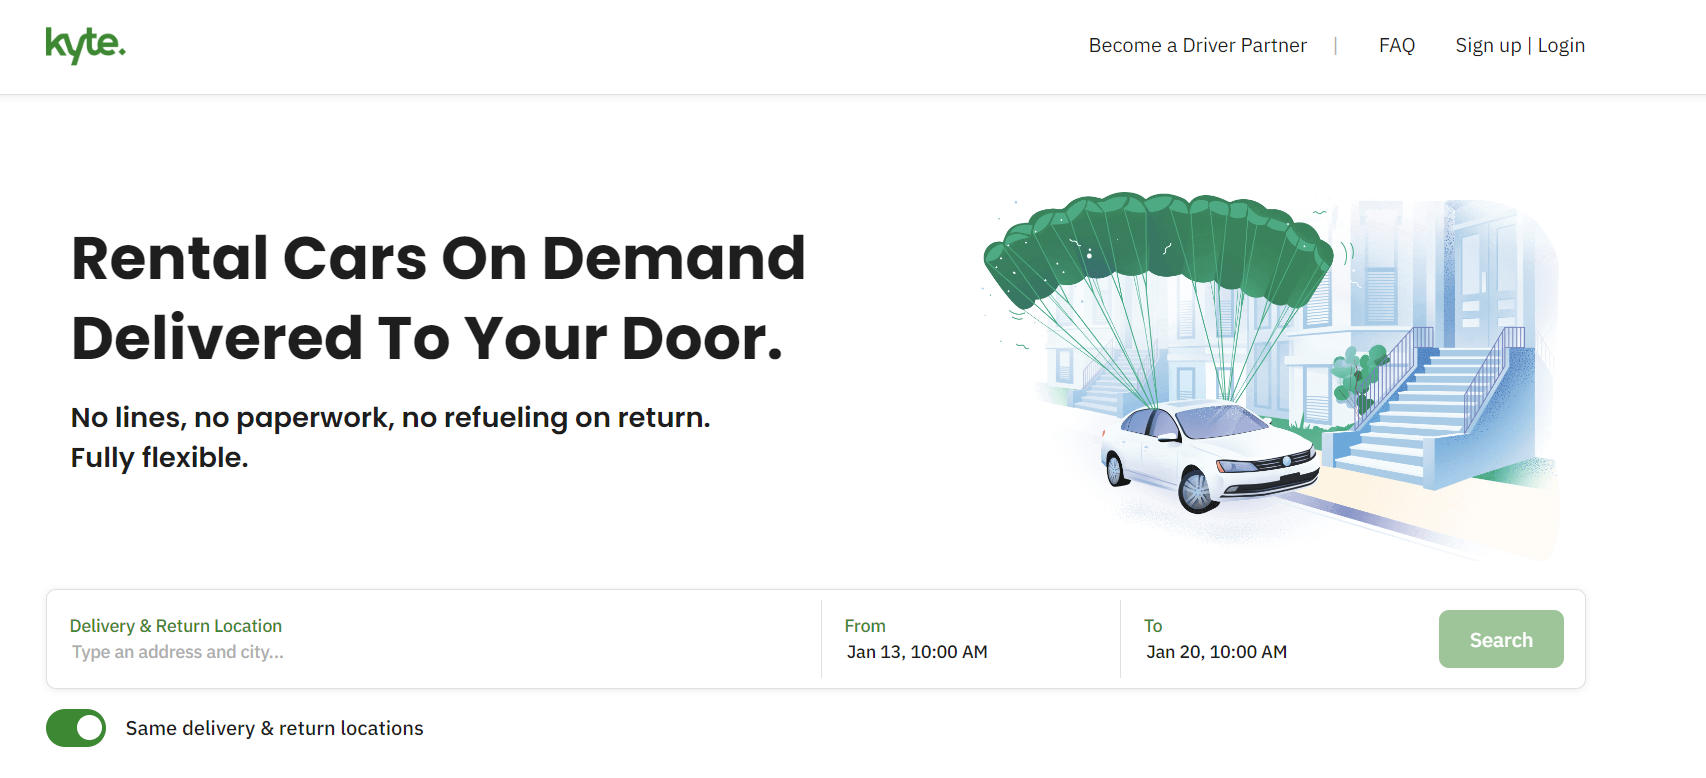Open the From date picker showing Jan 13
Screen dimensions: 1706x778
(x=917, y=652)
